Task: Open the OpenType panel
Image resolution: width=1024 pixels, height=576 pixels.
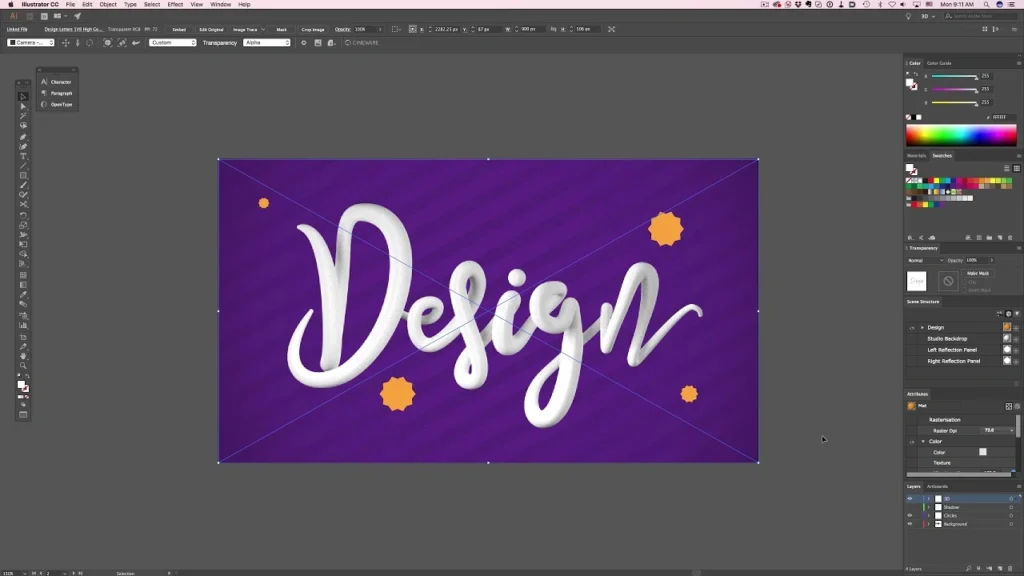Action: coord(57,104)
